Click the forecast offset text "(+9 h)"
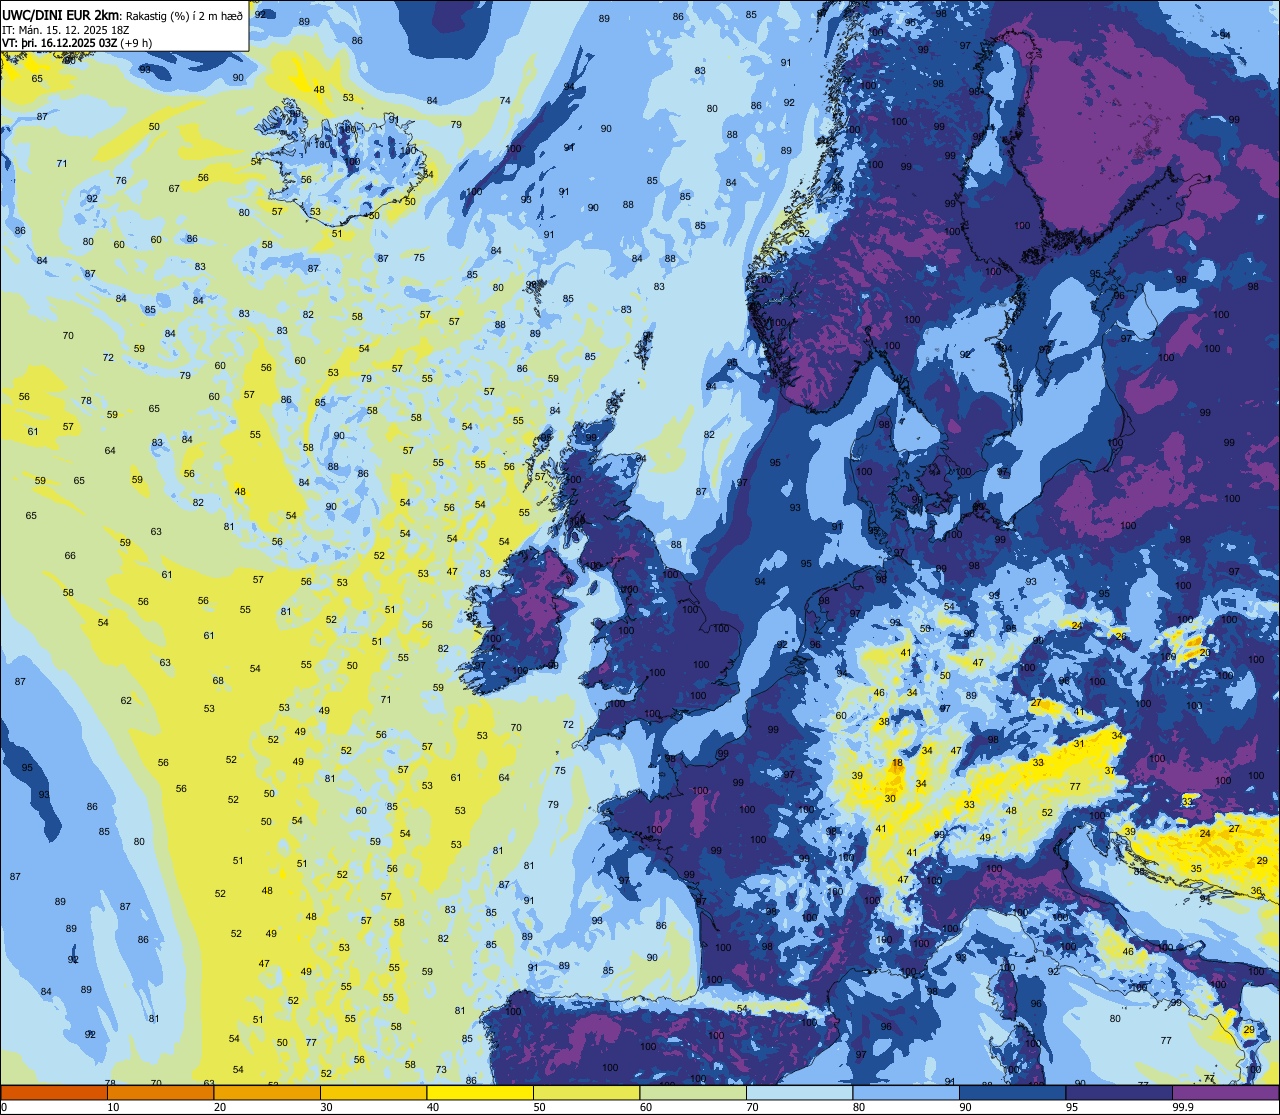 click(135, 43)
